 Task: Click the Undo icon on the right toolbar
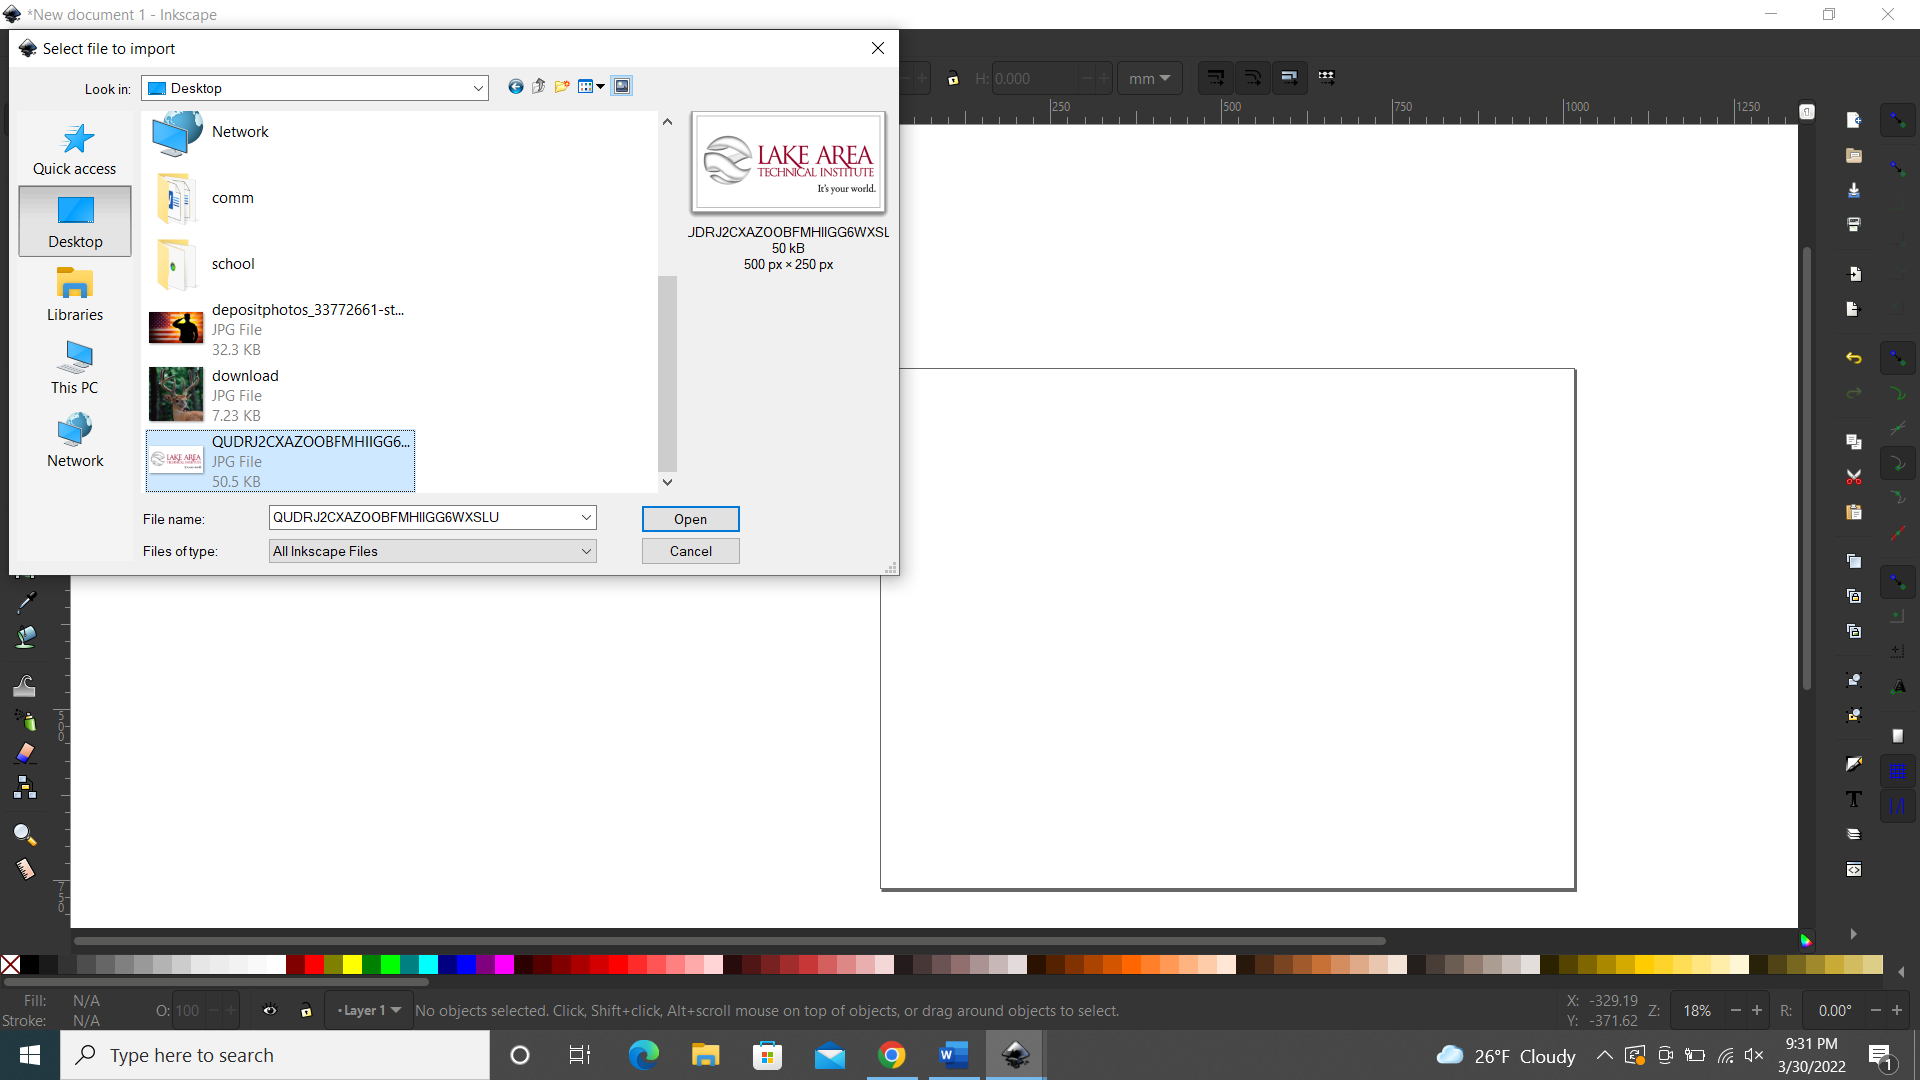(1854, 358)
